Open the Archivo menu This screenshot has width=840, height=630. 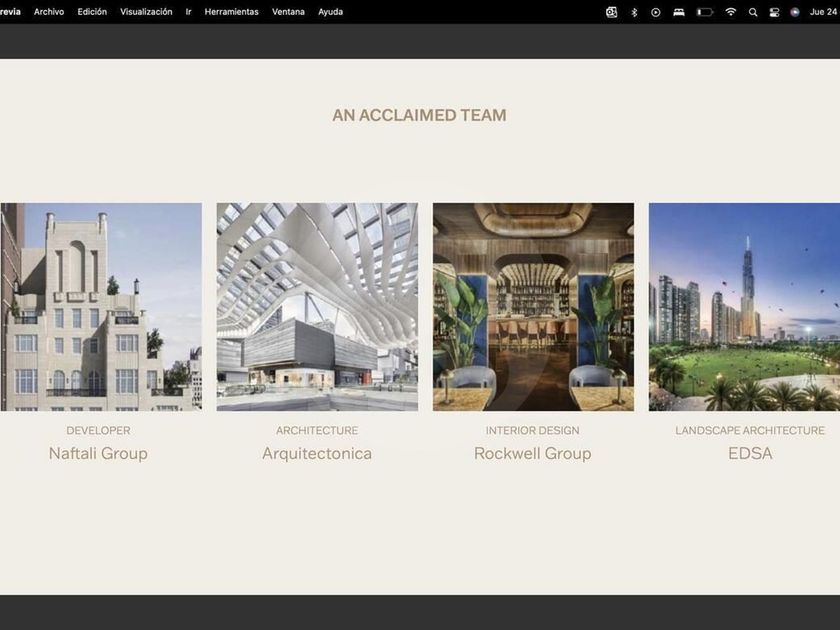49,12
